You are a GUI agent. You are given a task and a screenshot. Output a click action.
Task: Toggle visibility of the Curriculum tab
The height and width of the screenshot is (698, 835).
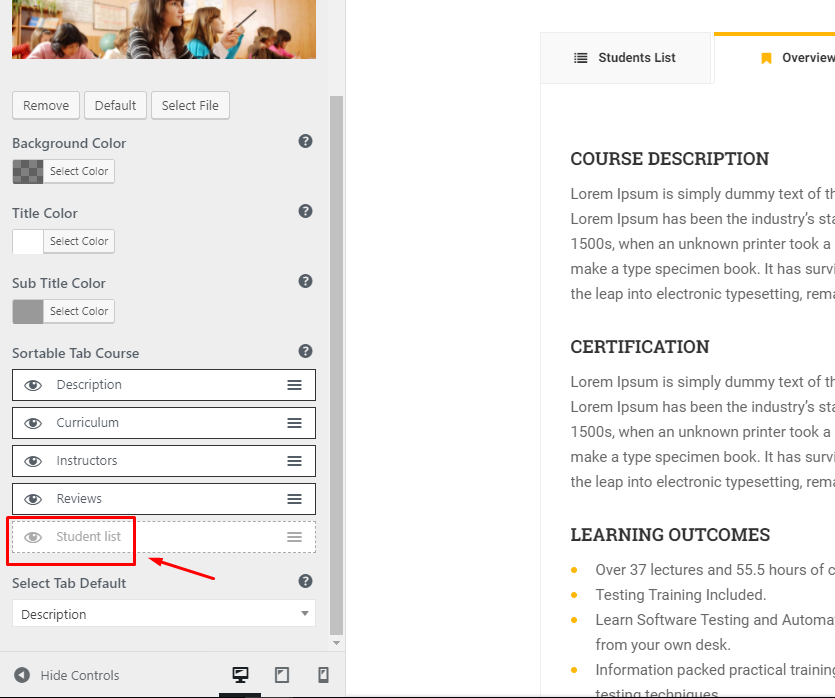(x=33, y=423)
